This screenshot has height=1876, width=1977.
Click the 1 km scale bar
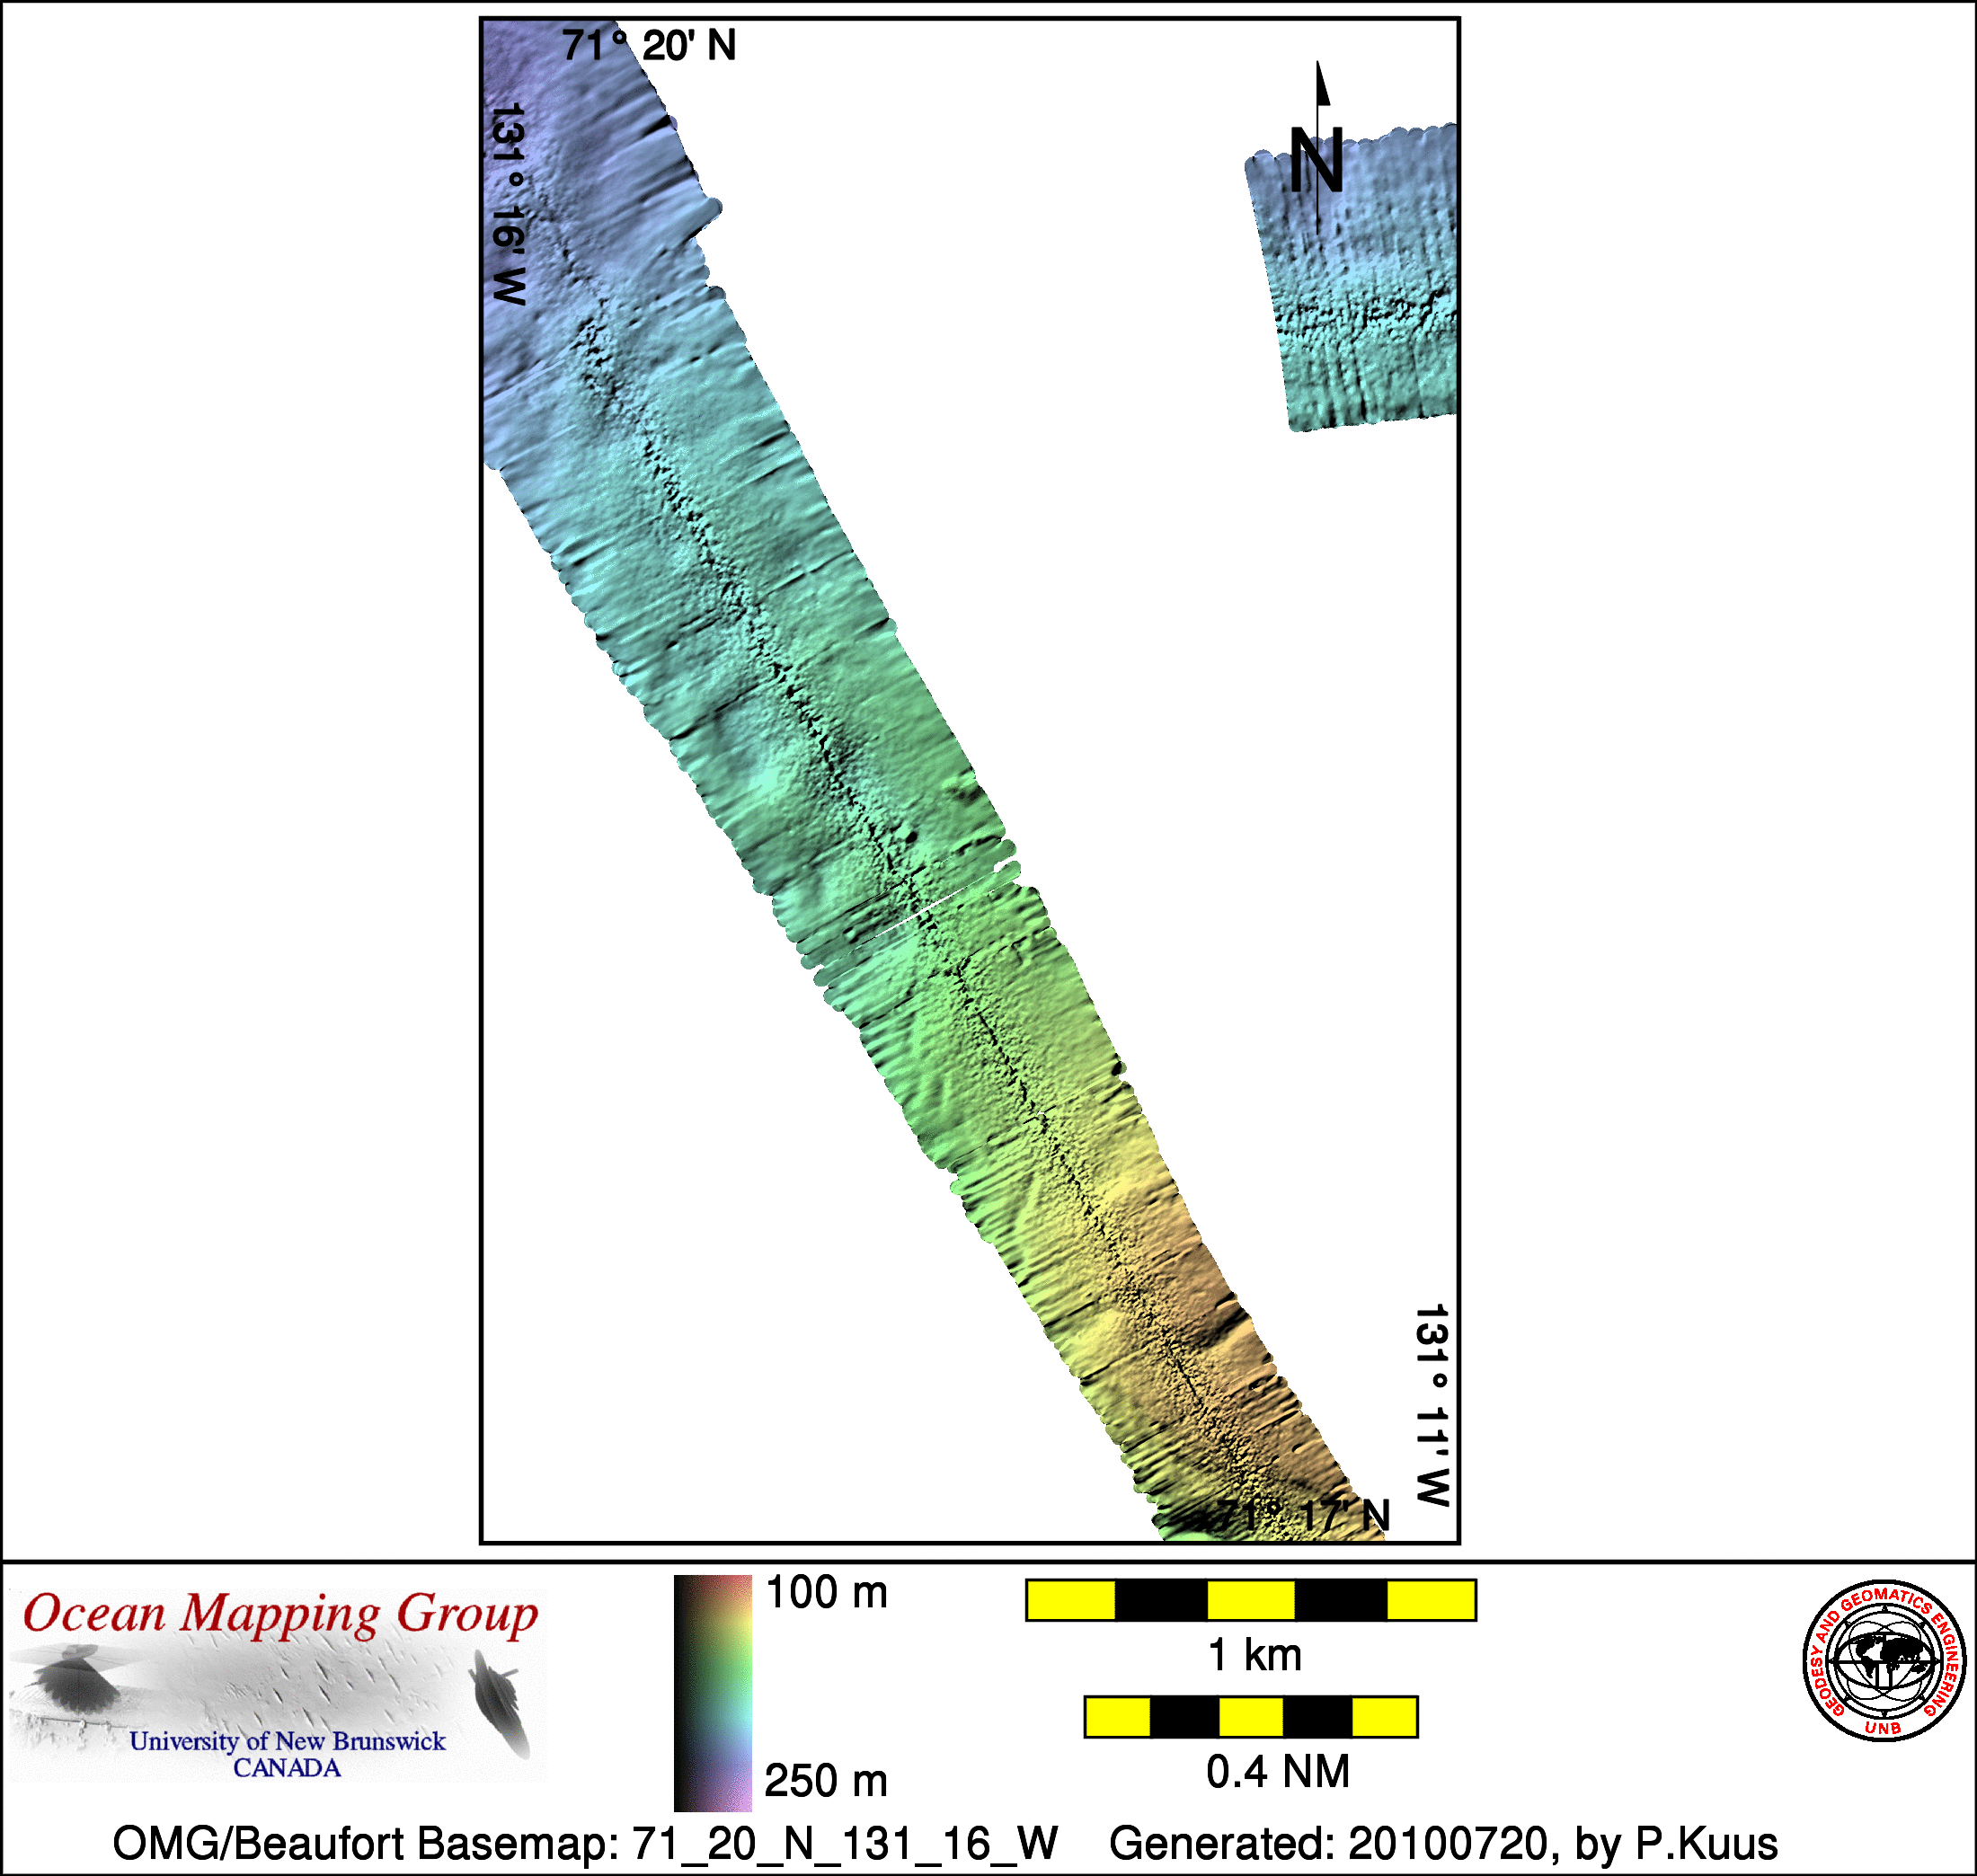pos(1251,1600)
